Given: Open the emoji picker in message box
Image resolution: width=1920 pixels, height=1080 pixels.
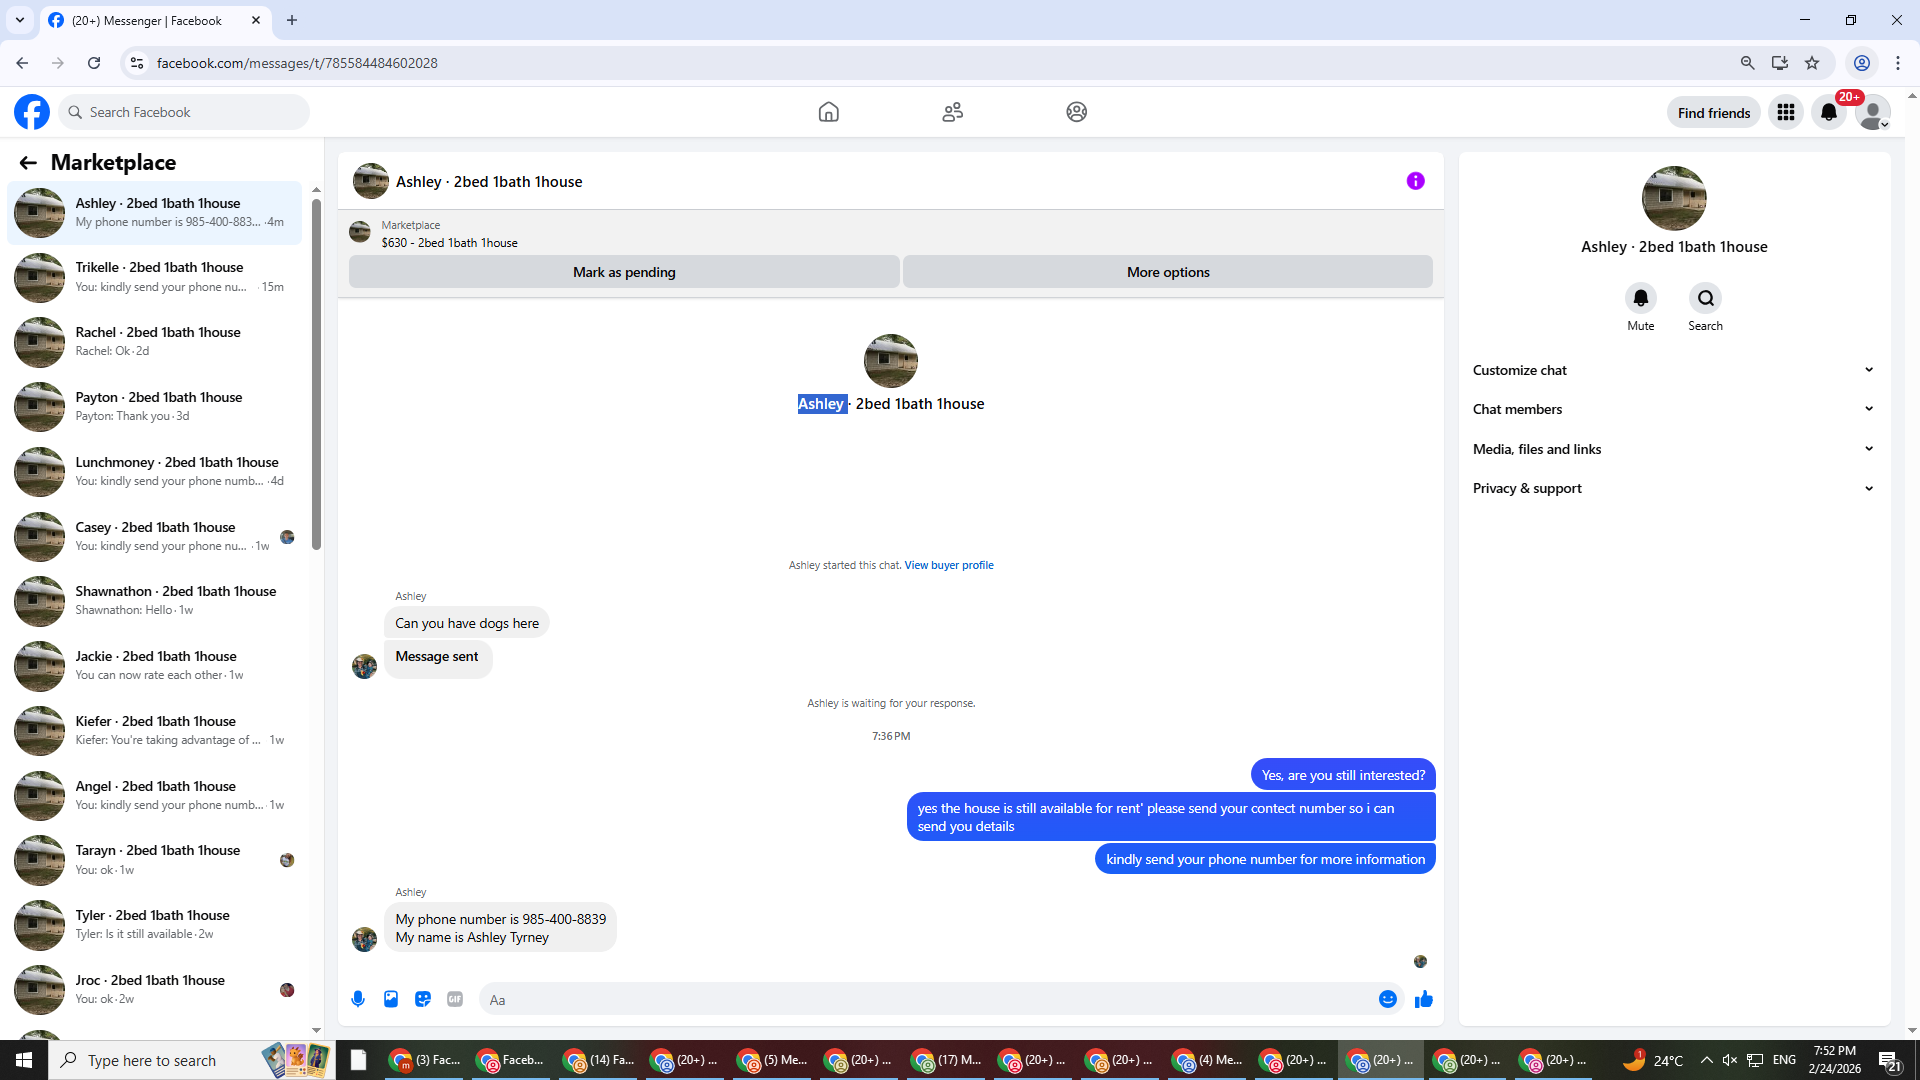Looking at the screenshot, I should click(x=1387, y=999).
